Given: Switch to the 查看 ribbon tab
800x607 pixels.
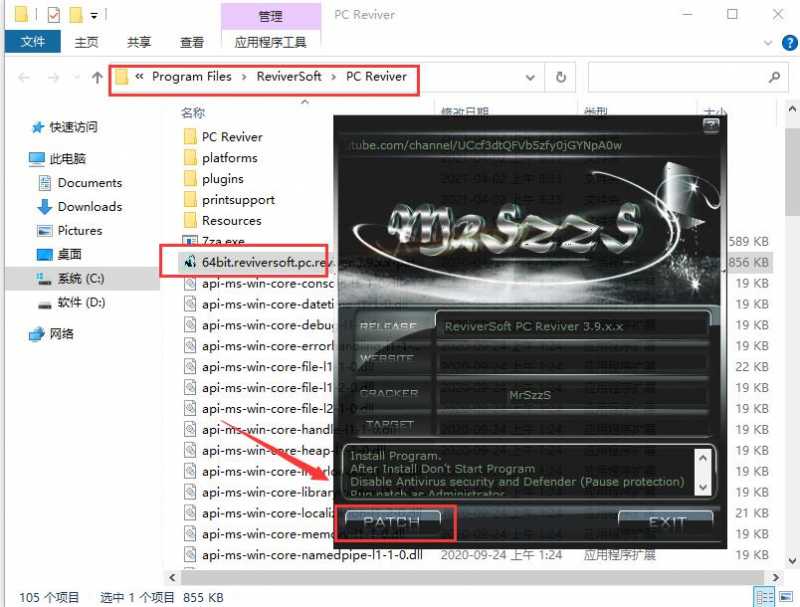Looking at the screenshot, I should tap(191, 43).
